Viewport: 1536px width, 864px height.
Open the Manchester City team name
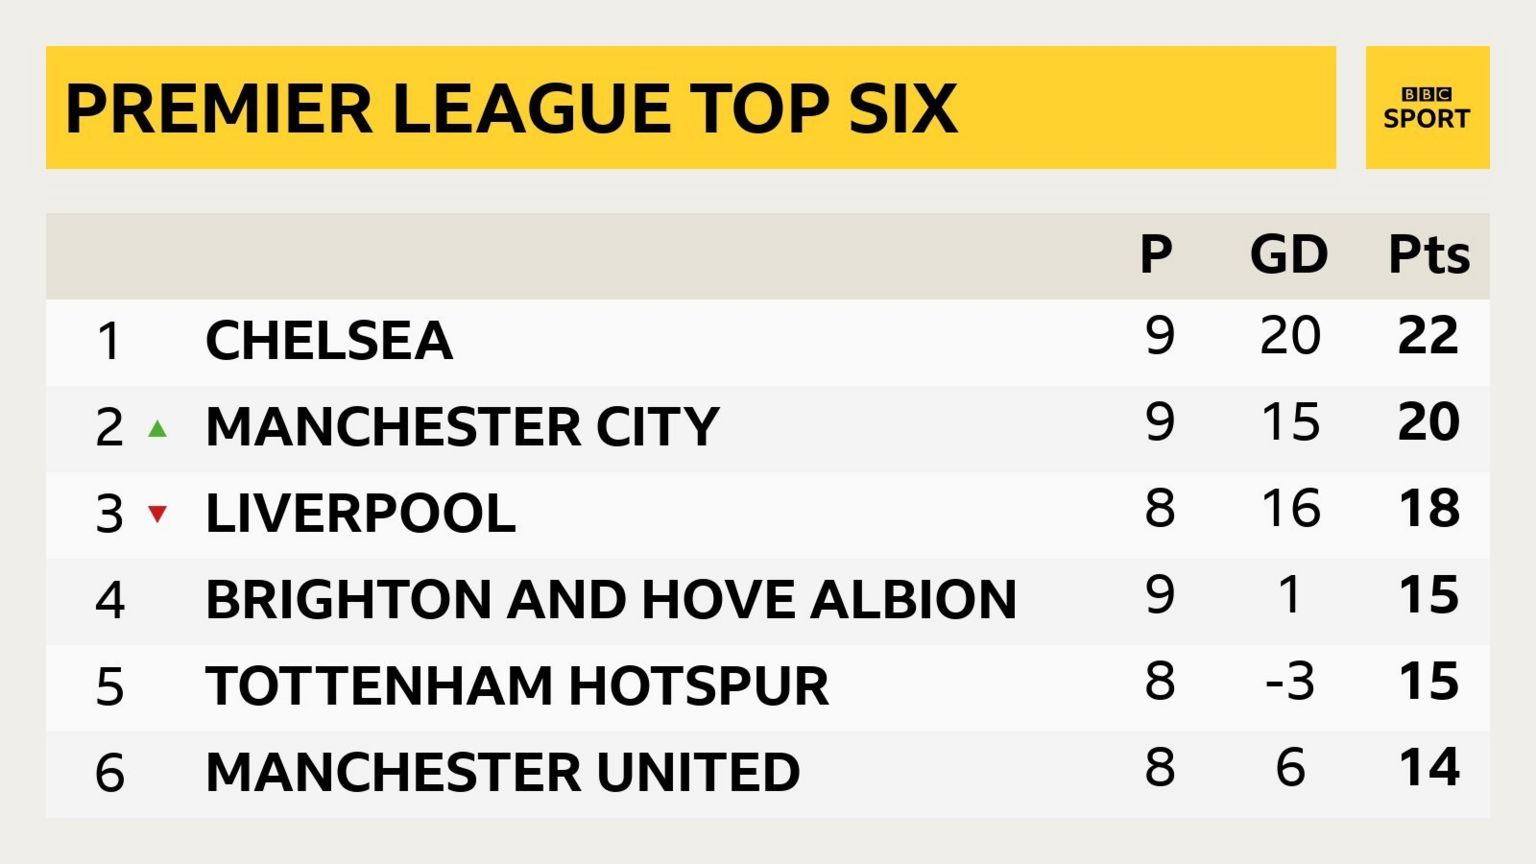point(462,427)
